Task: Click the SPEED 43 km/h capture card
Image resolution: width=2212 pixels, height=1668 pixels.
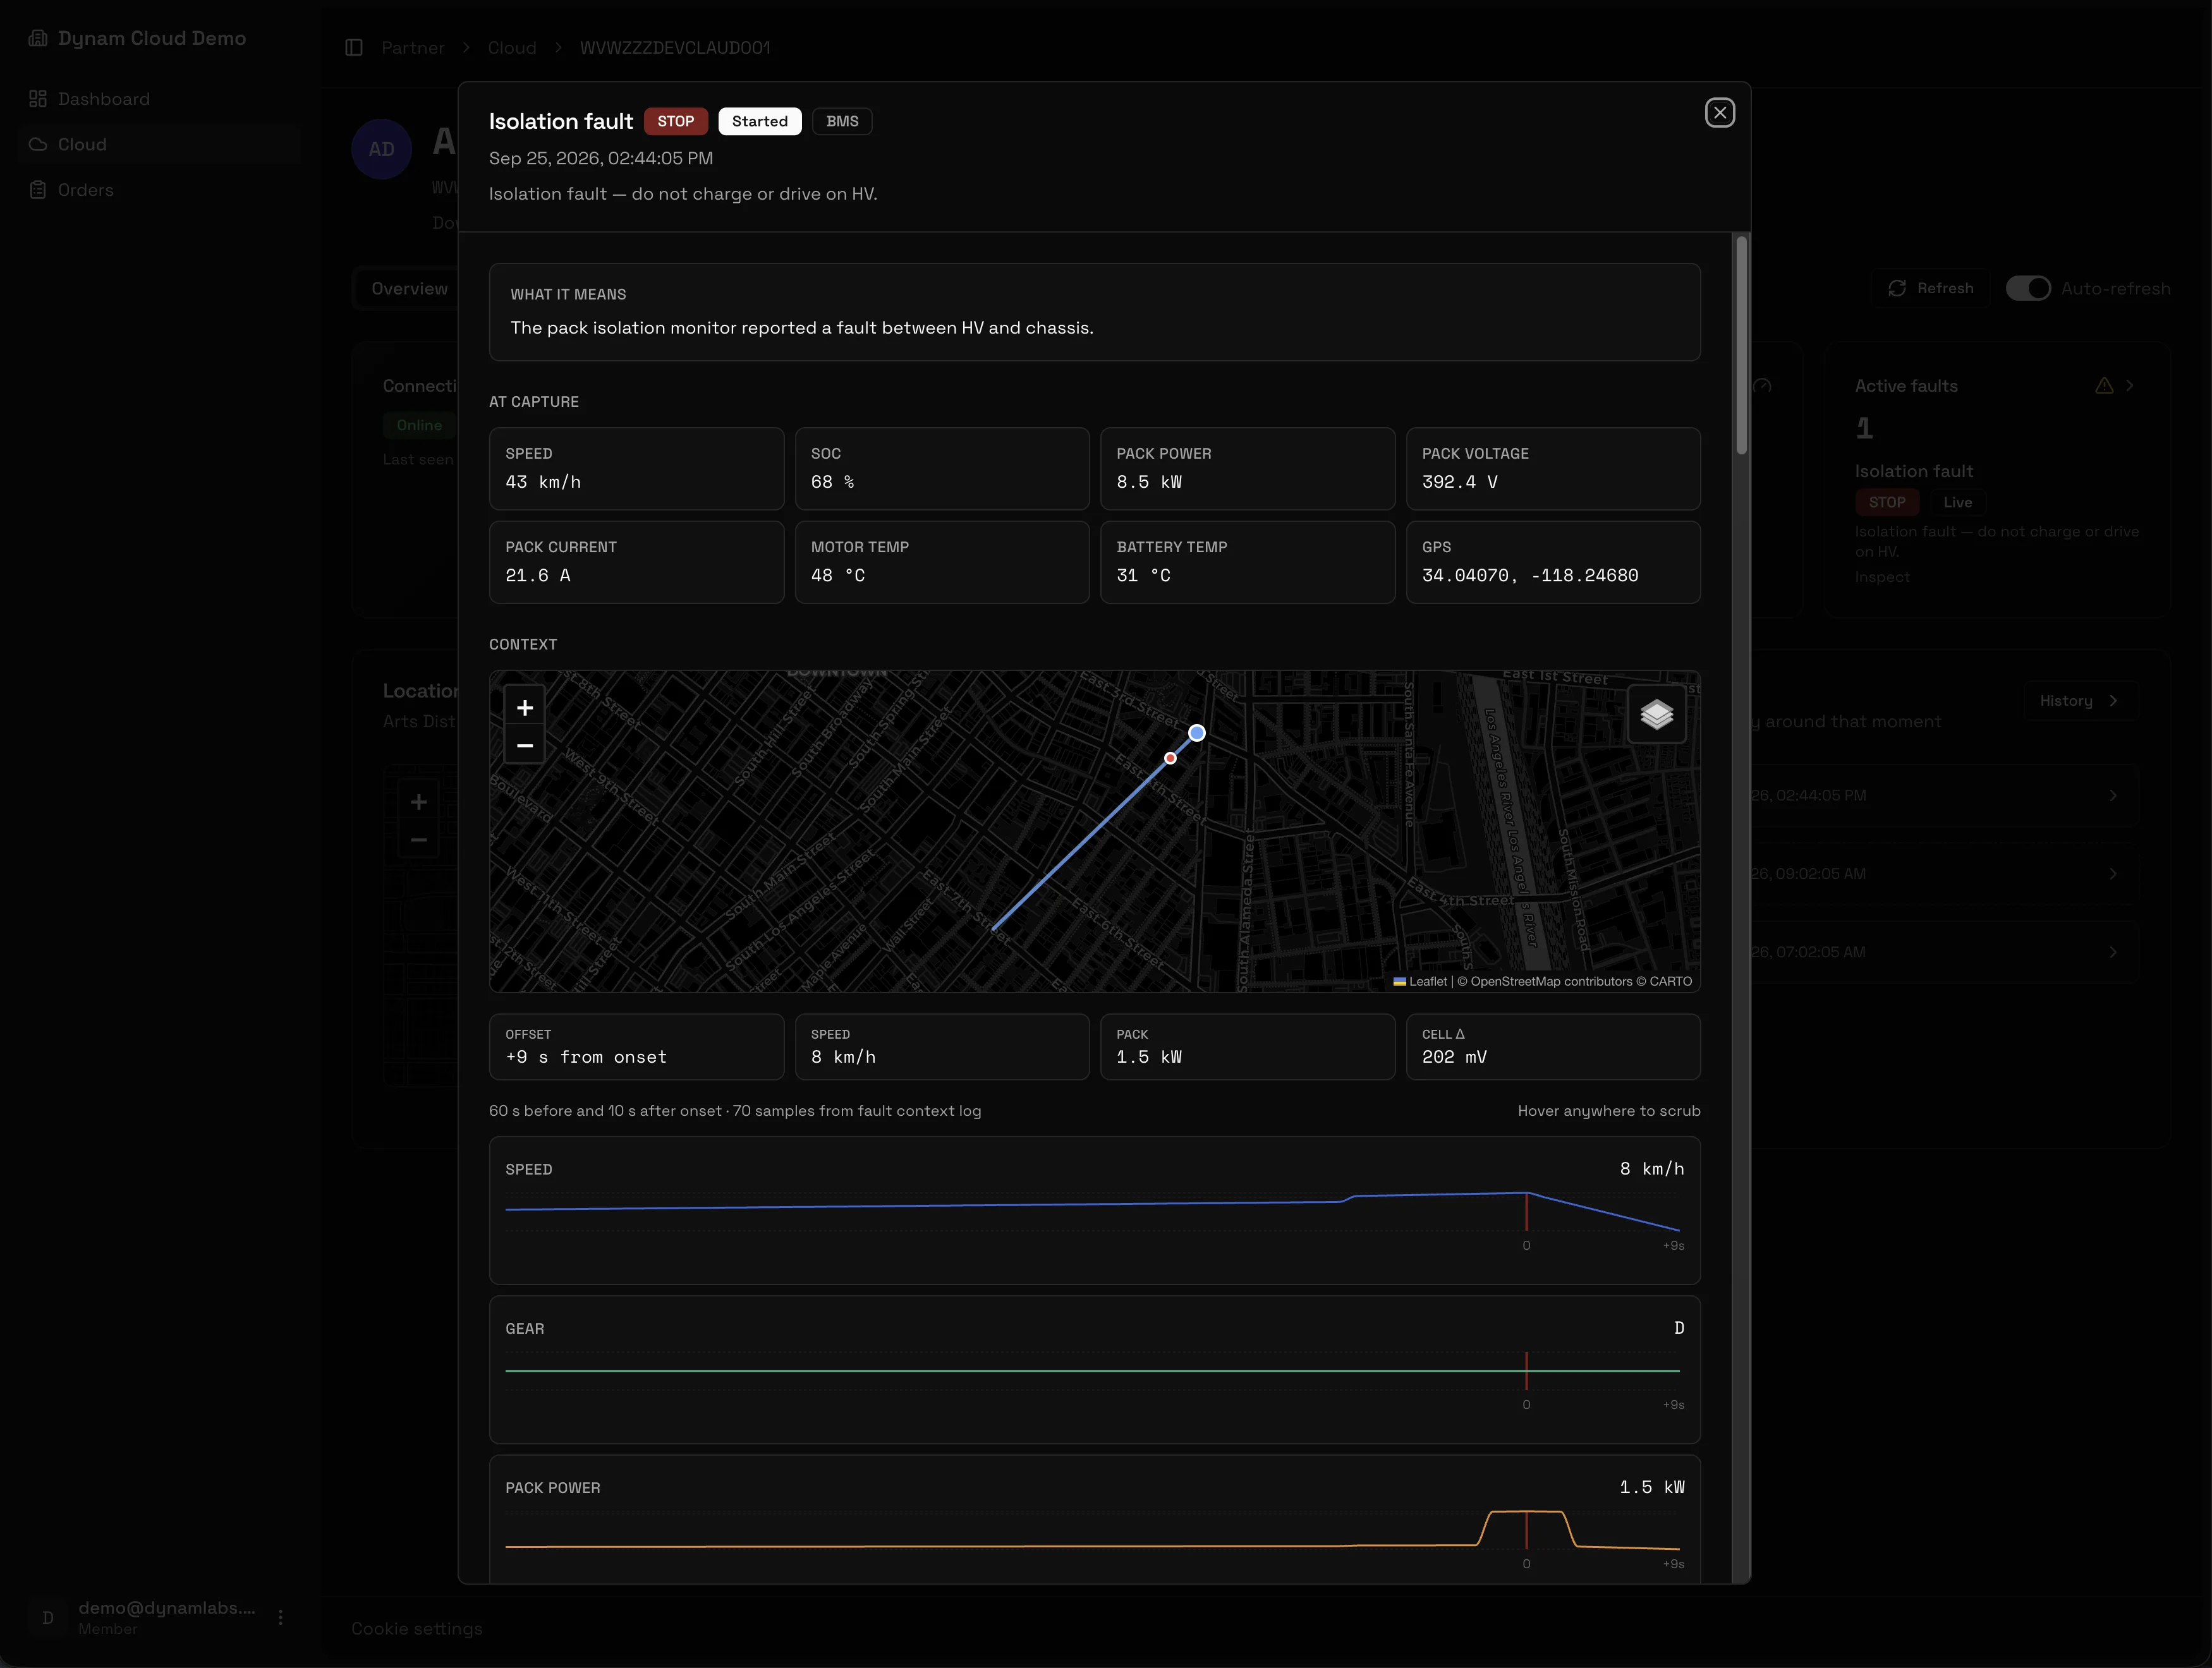Action: 636,469
